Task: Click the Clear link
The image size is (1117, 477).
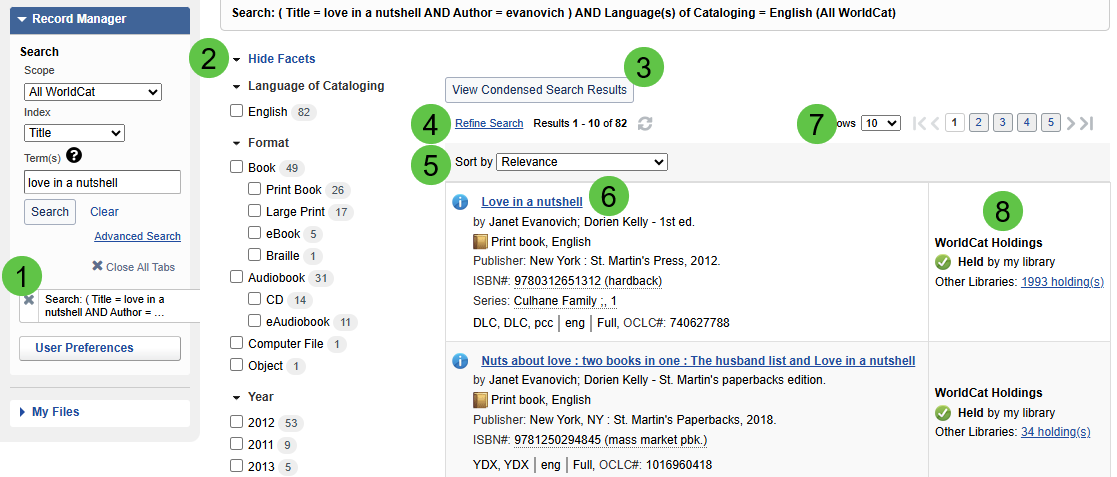Action: coord(104,211)
